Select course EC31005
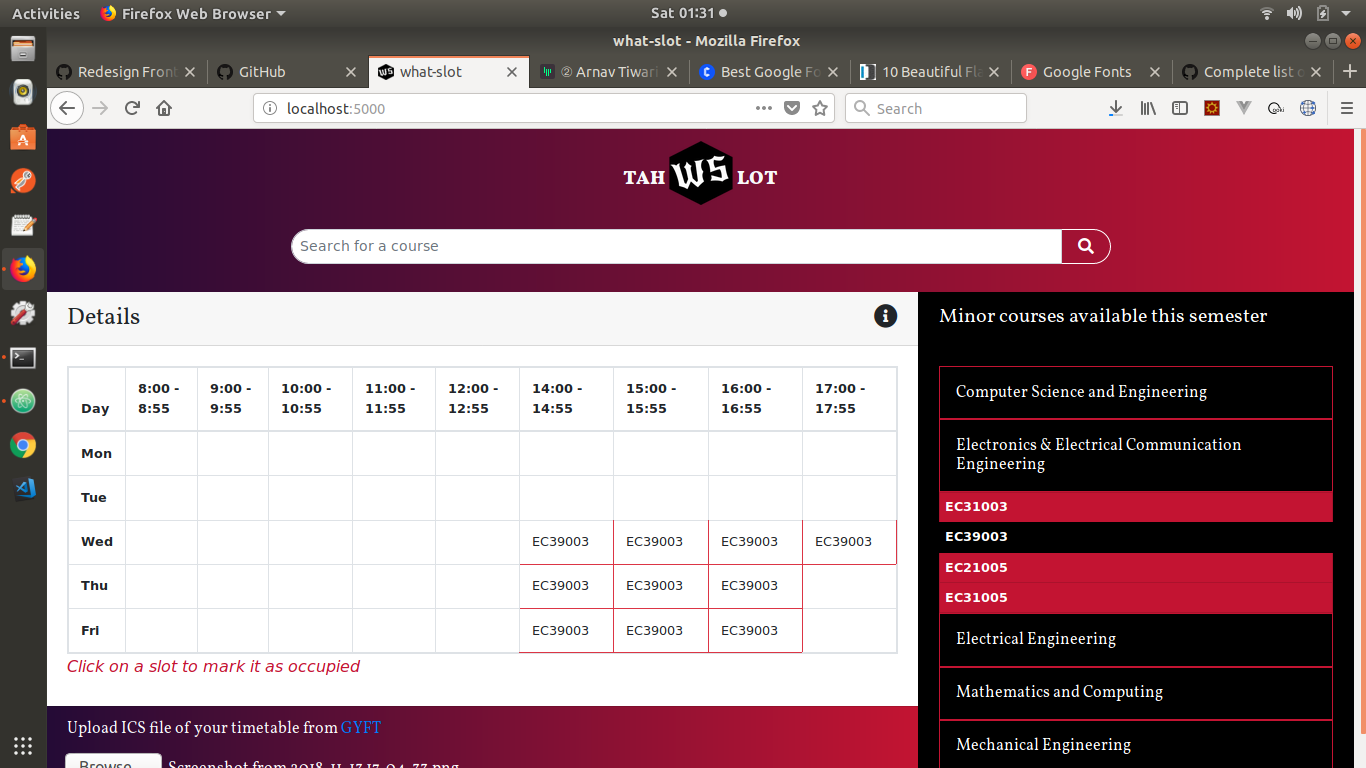The image size is (1366, 768). click(1136, 598)
